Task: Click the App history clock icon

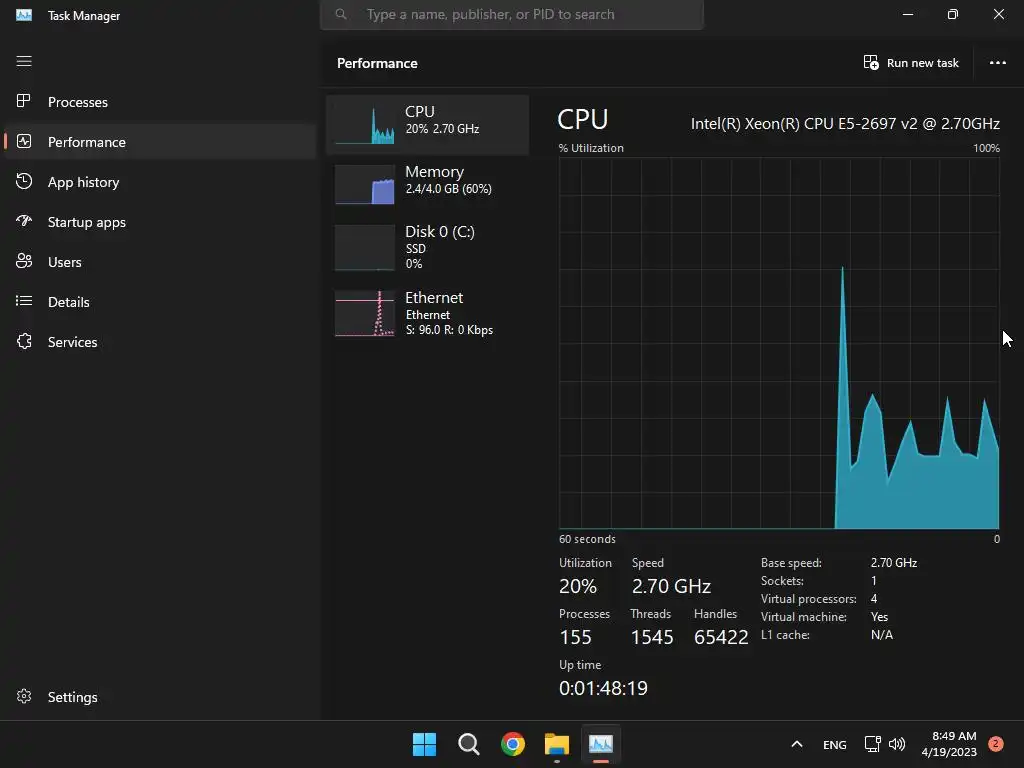Action: [24, 181]
